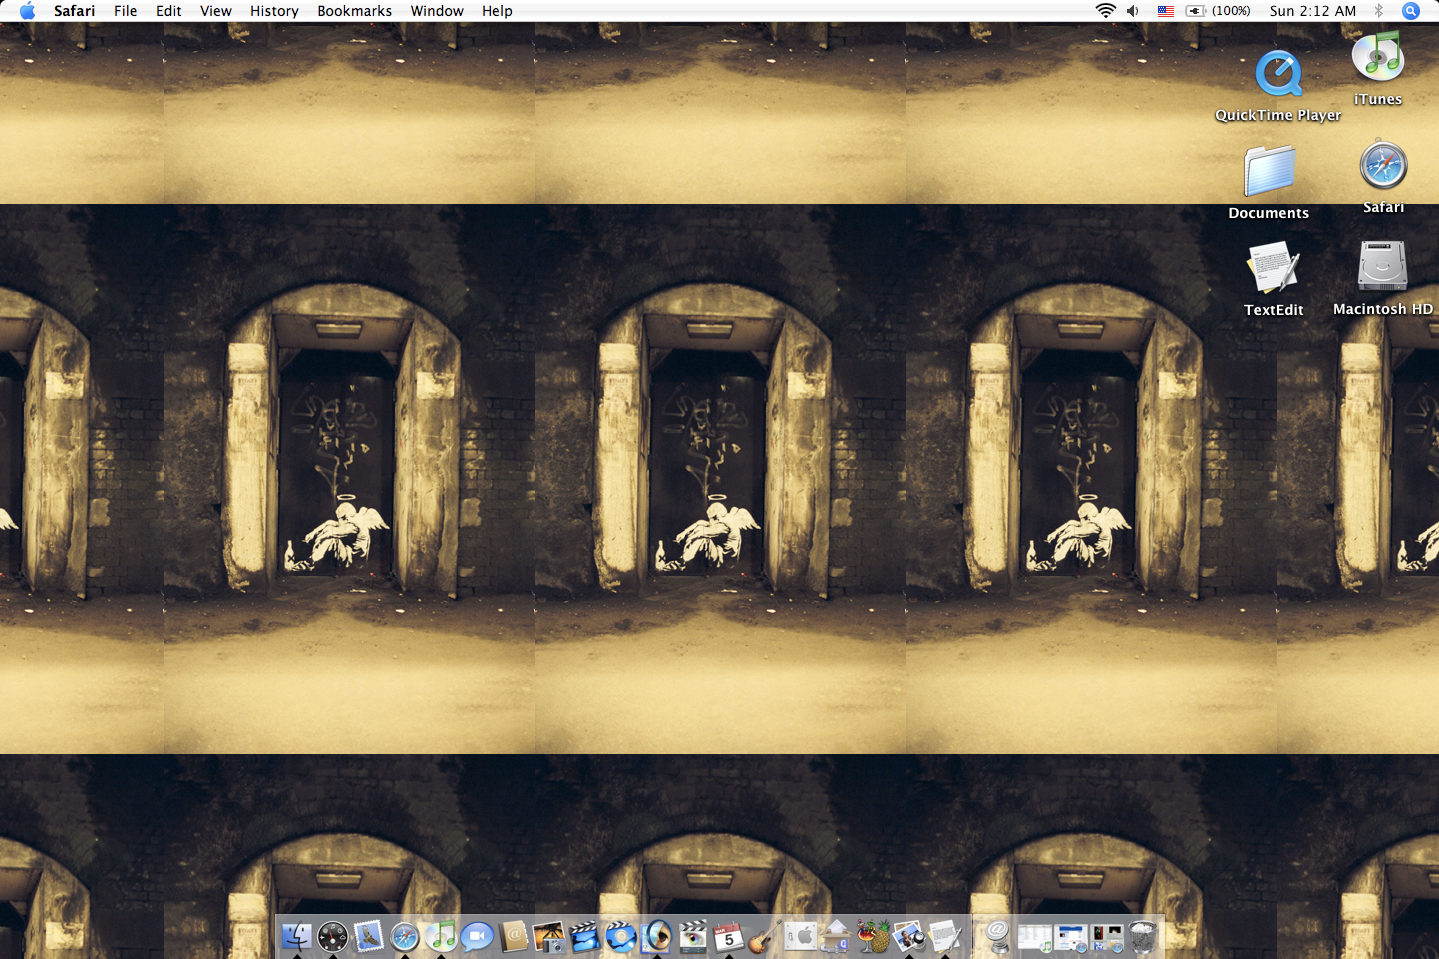Viewport: 1439px width, 959px height.
Task: Open Preview from the dock
Action: (x=909, y=936)
